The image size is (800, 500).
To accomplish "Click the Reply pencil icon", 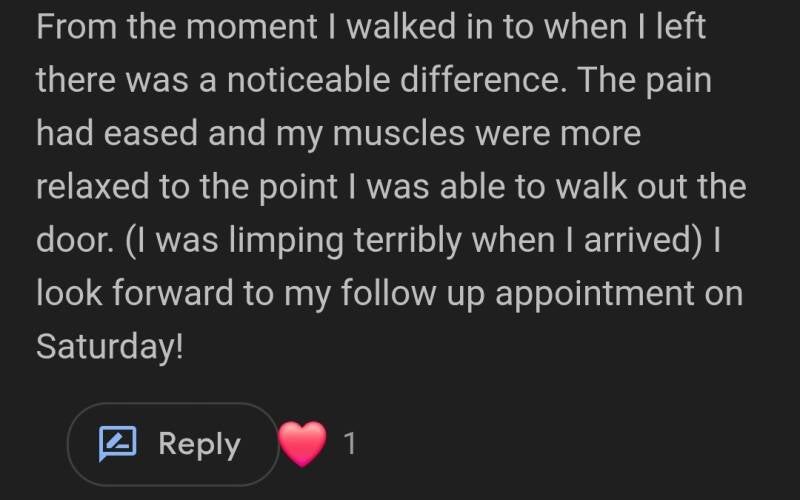I will click(x=117, y=444).
